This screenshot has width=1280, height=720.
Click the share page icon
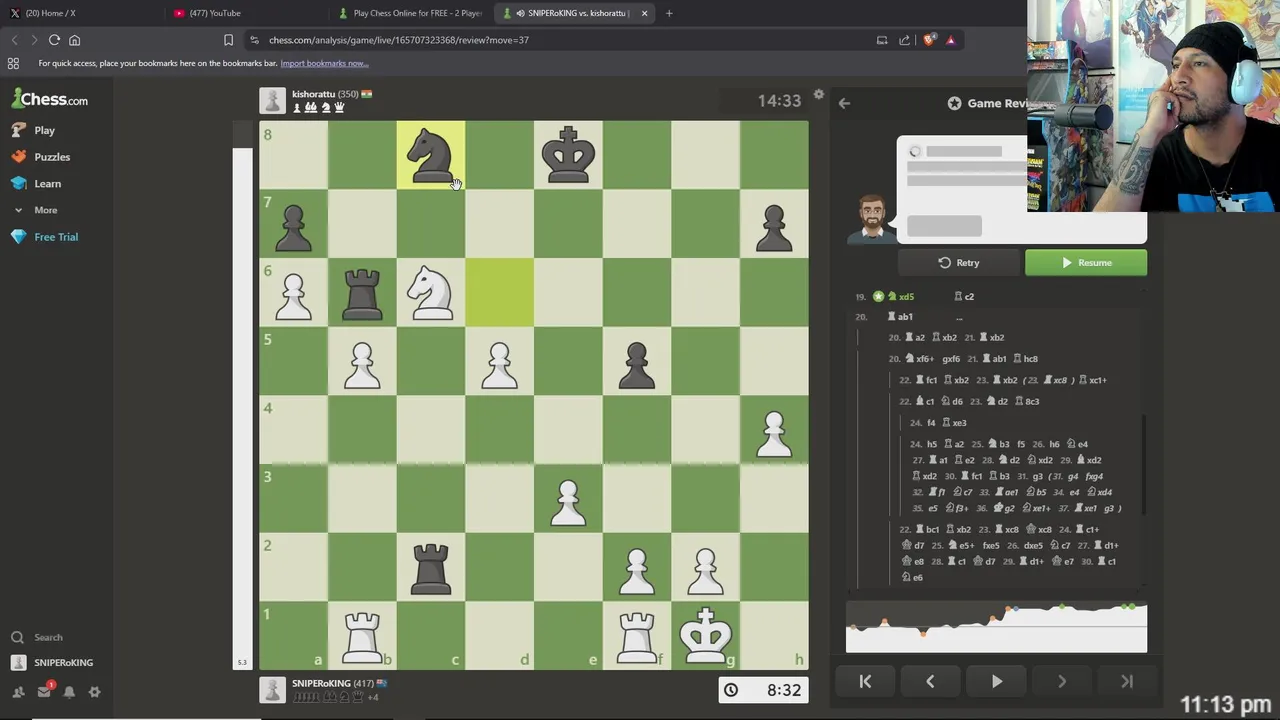(x=904, y=40)
